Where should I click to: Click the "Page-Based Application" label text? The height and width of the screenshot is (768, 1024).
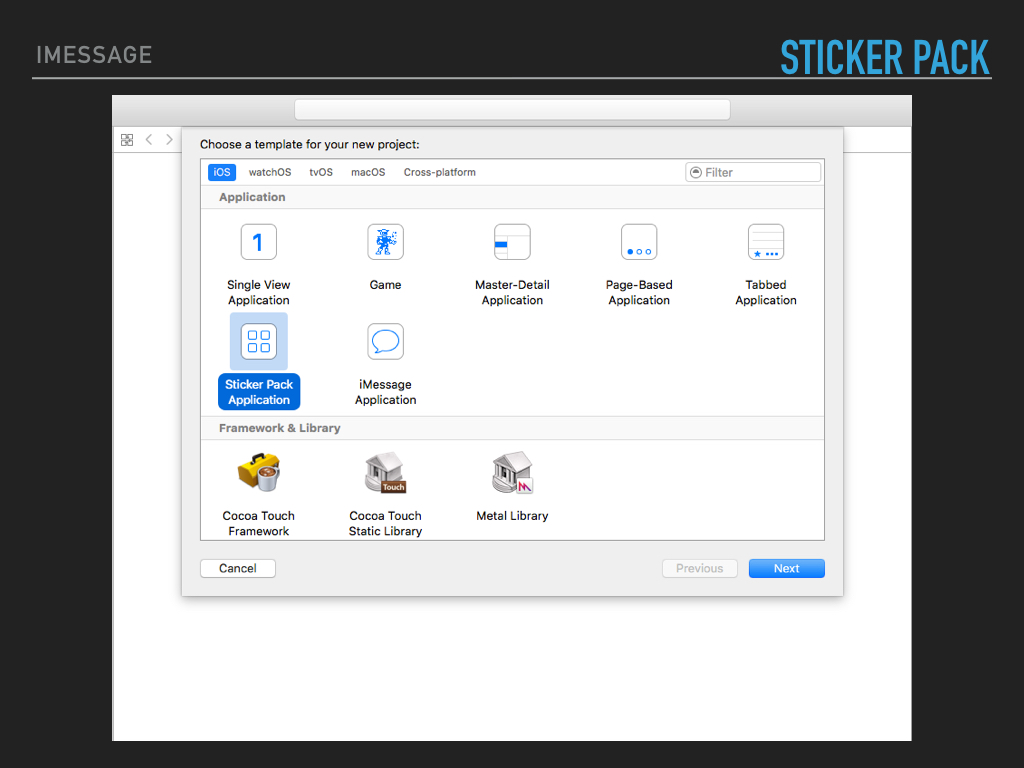coord(639,292)
